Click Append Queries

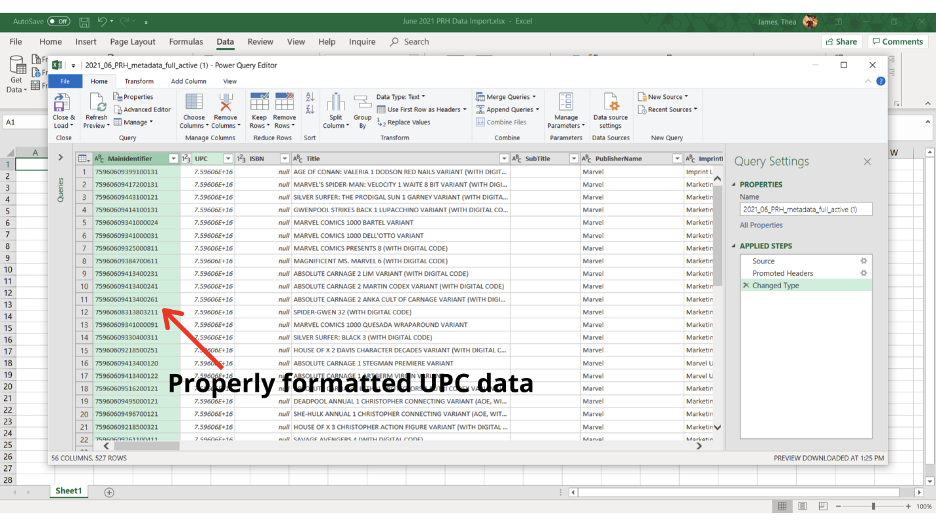(x=508, y=109)
